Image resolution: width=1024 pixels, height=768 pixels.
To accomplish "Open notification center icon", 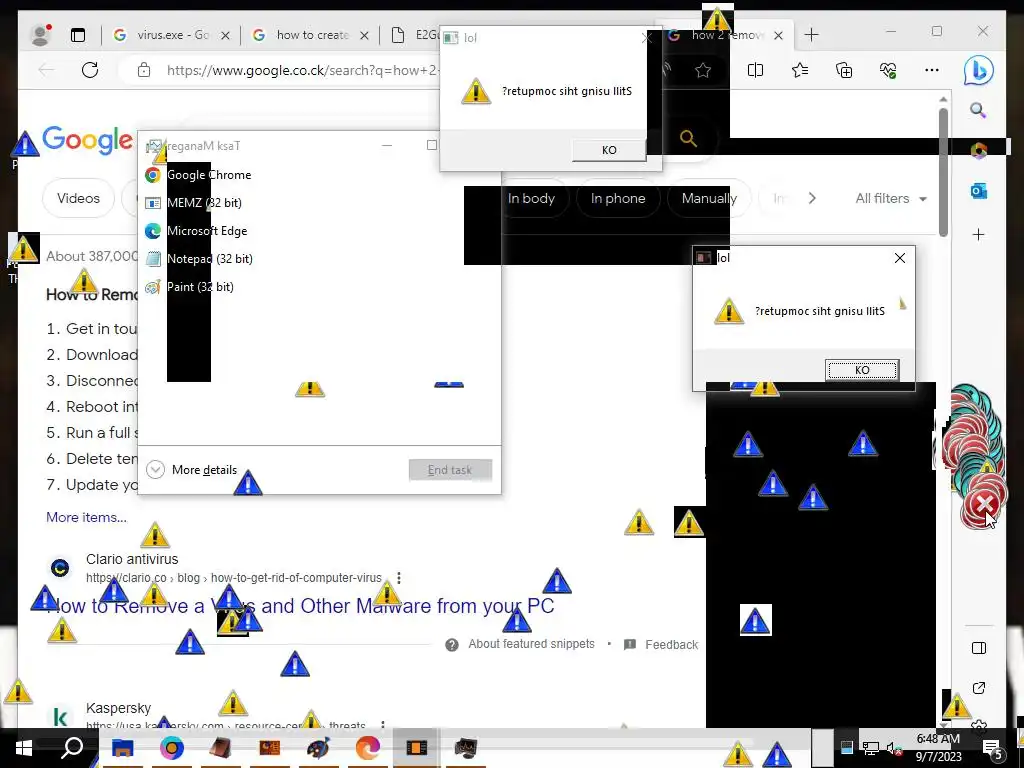I will point(993,748).
